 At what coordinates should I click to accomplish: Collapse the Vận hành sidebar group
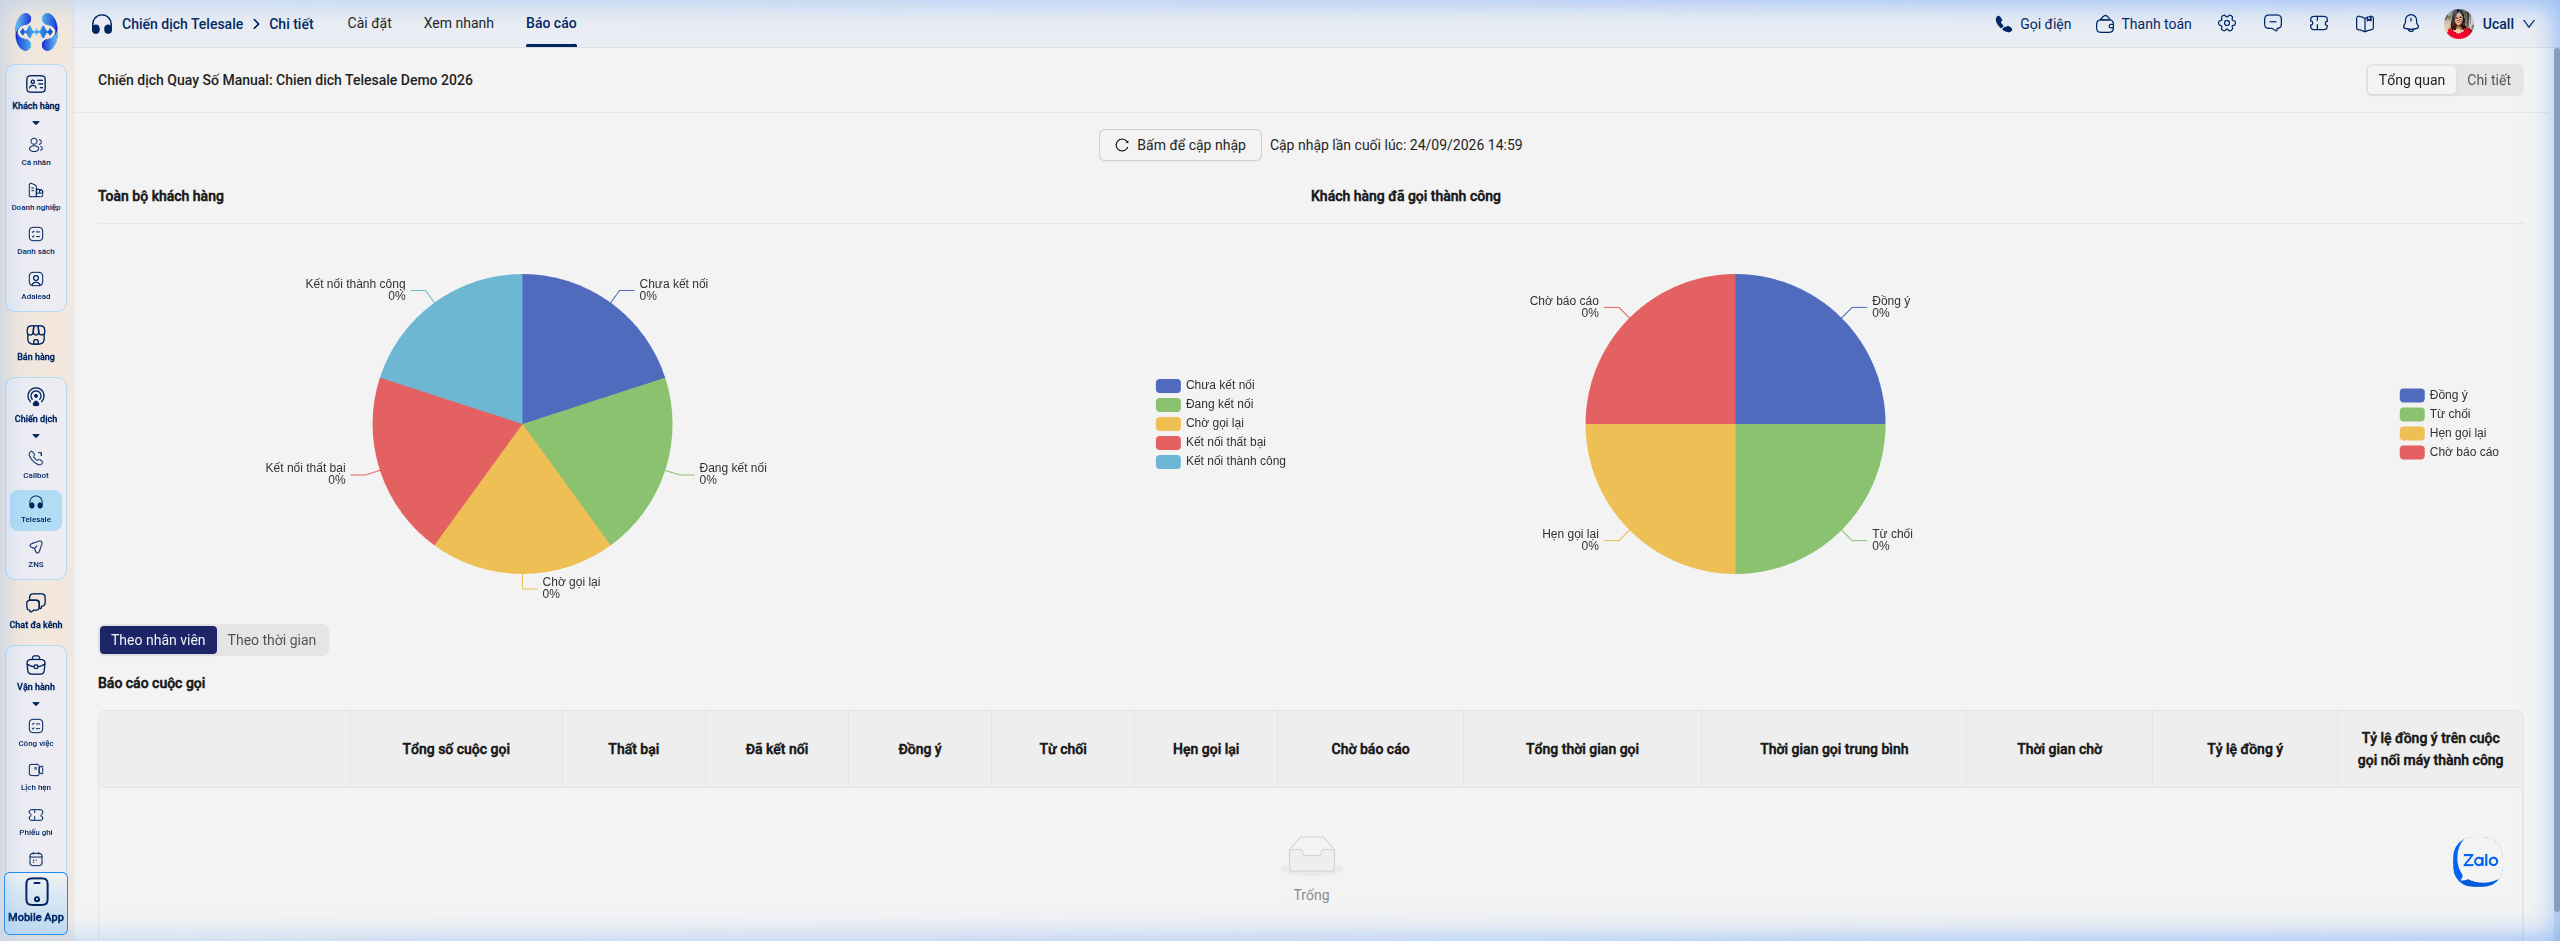[36, 704]
